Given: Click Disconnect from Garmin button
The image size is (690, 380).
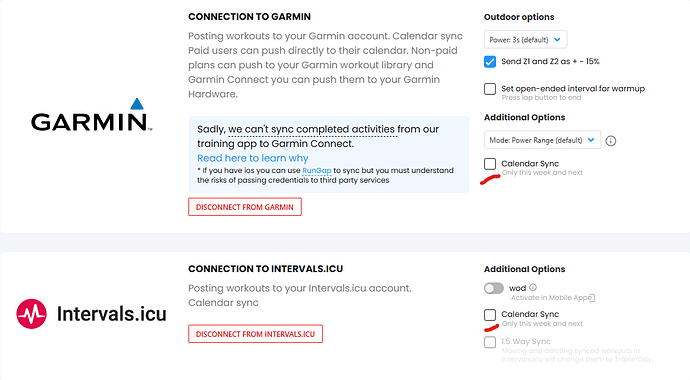Looking at the screenshot, I should point(245,207).
